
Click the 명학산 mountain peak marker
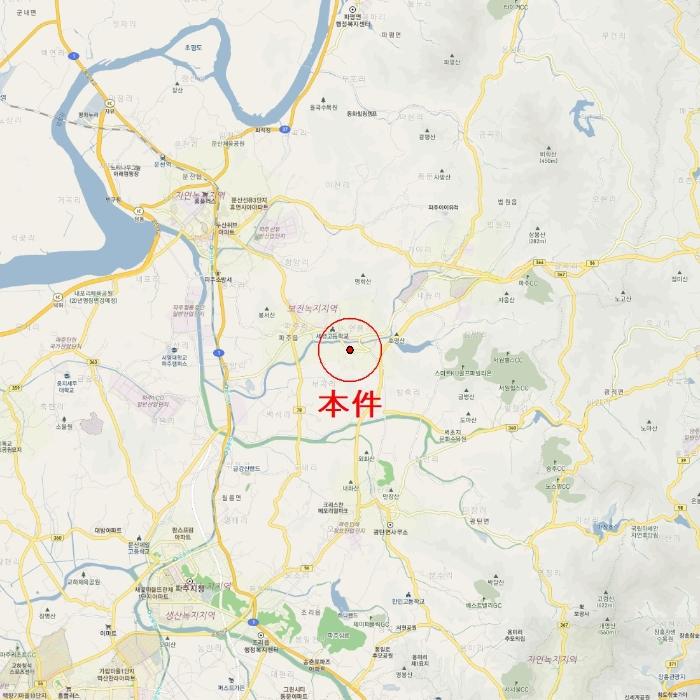point(363,275)
